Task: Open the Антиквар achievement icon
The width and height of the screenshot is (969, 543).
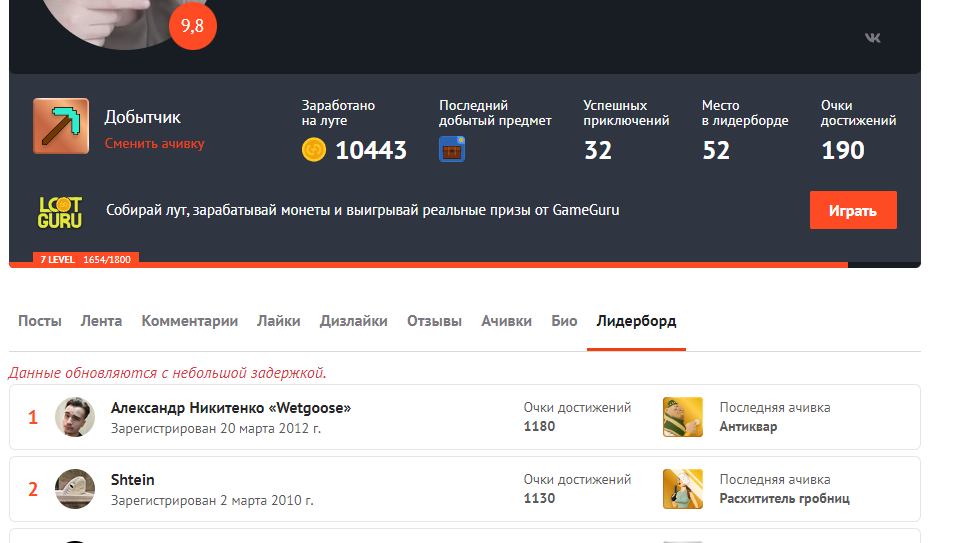Action: coord(682,417)
